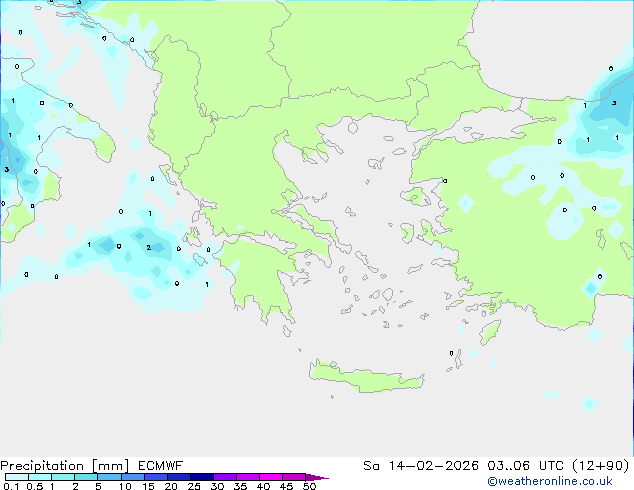Pick the 15–20 mm legend color swatch
The height and width of the screenshot is (490, 634).
pyautogui.click(x=155, y=477)
